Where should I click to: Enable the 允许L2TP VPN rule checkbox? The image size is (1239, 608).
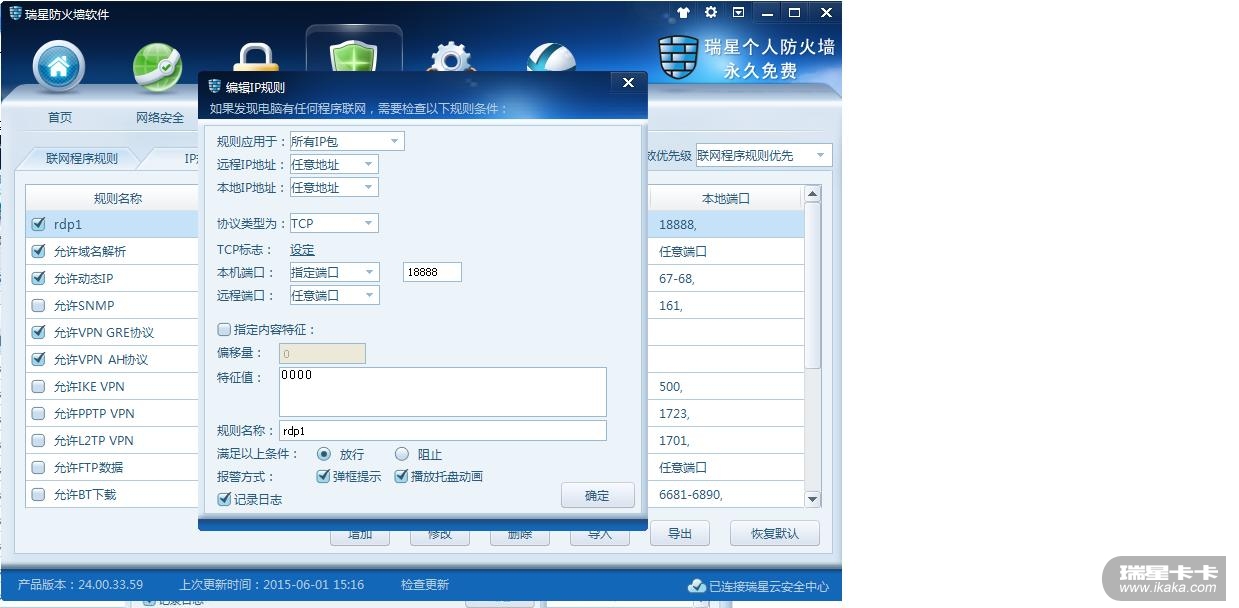pos(39,440)
